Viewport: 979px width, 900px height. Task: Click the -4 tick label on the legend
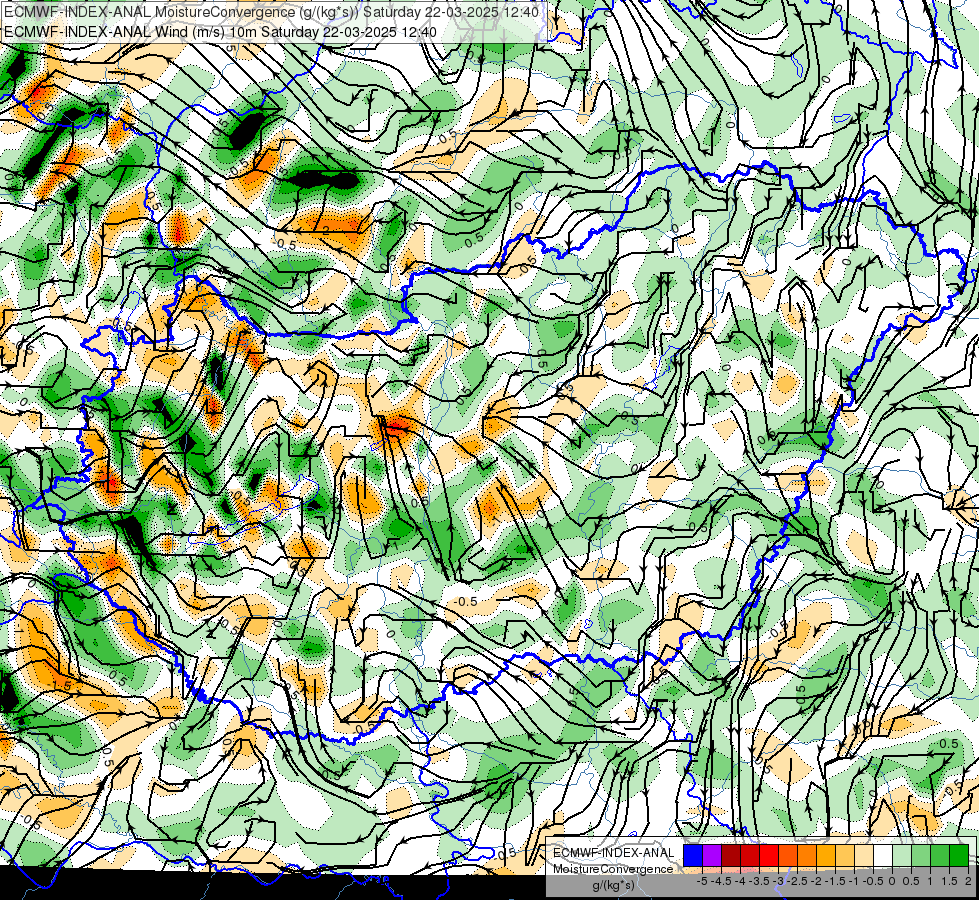point(740,881)
